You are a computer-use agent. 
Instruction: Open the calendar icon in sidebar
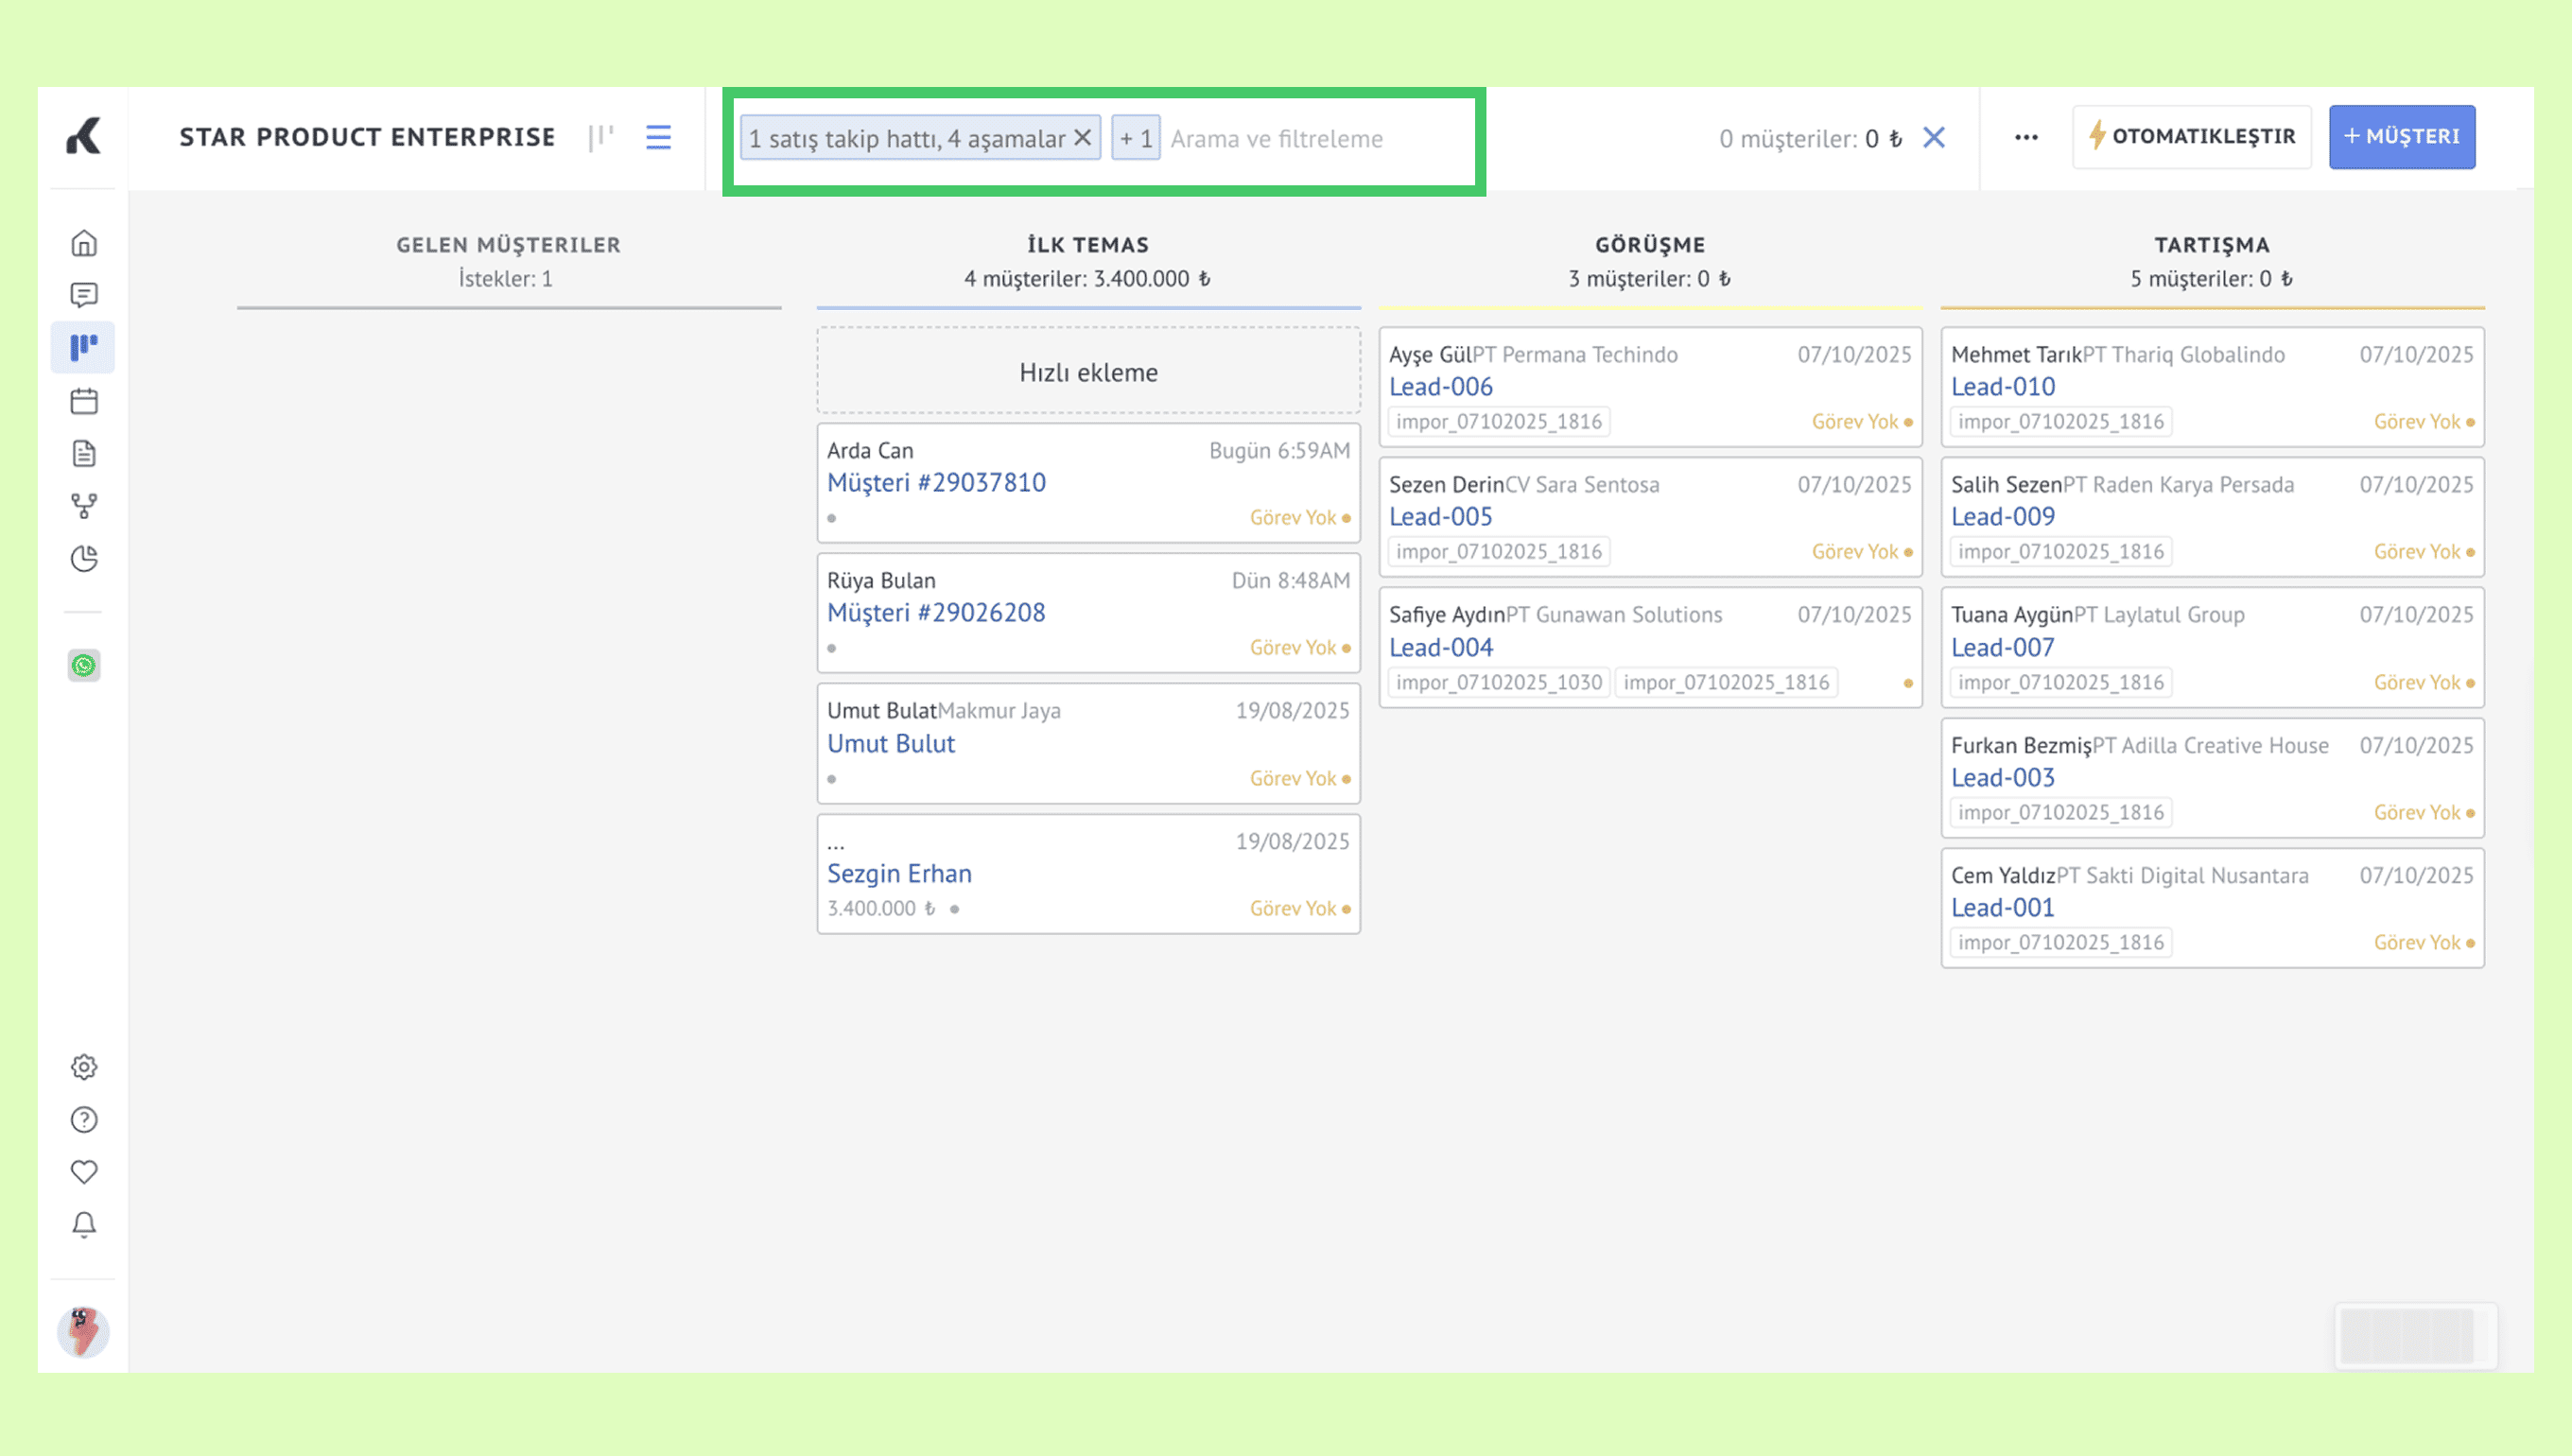pyautogui.click(x=84, y=401)
